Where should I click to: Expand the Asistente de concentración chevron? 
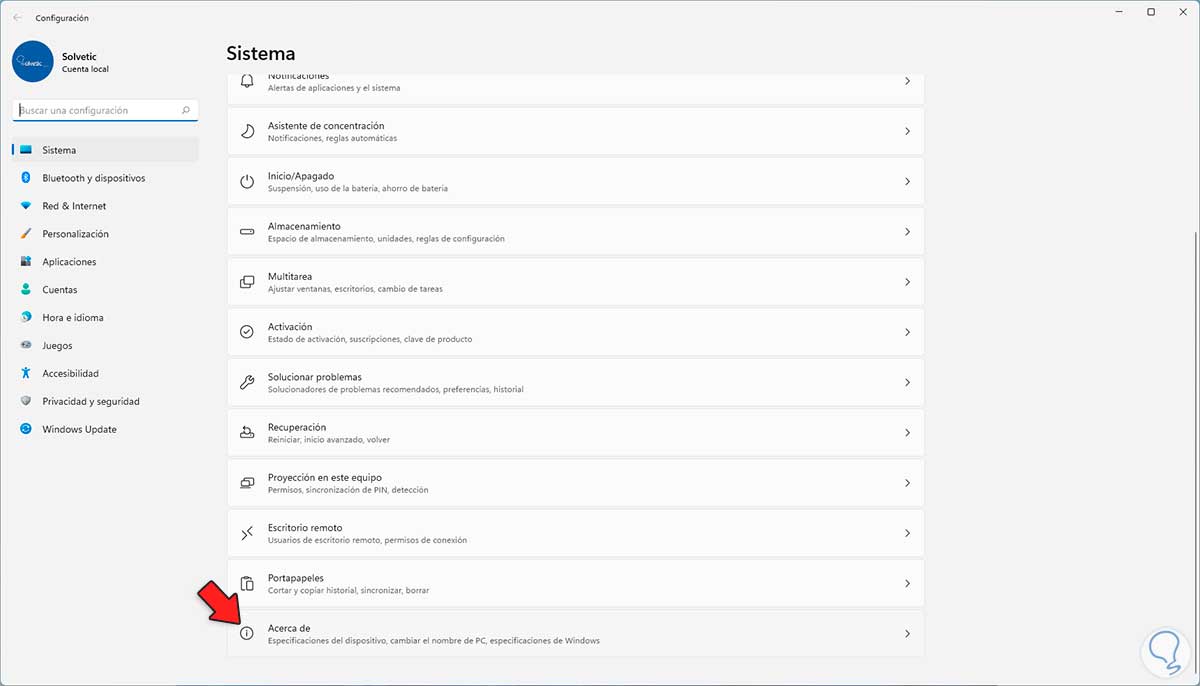[907, 131]
